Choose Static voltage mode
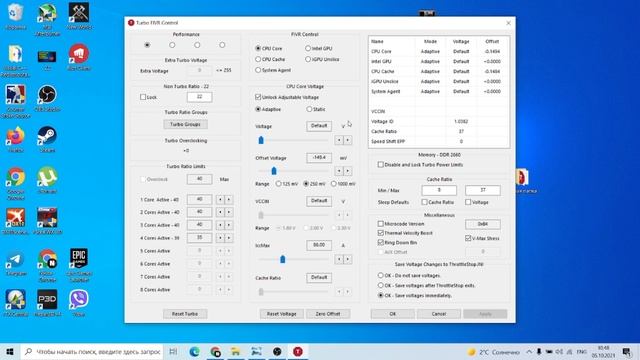The image size is (640, 360). click(x=309, y=109)
